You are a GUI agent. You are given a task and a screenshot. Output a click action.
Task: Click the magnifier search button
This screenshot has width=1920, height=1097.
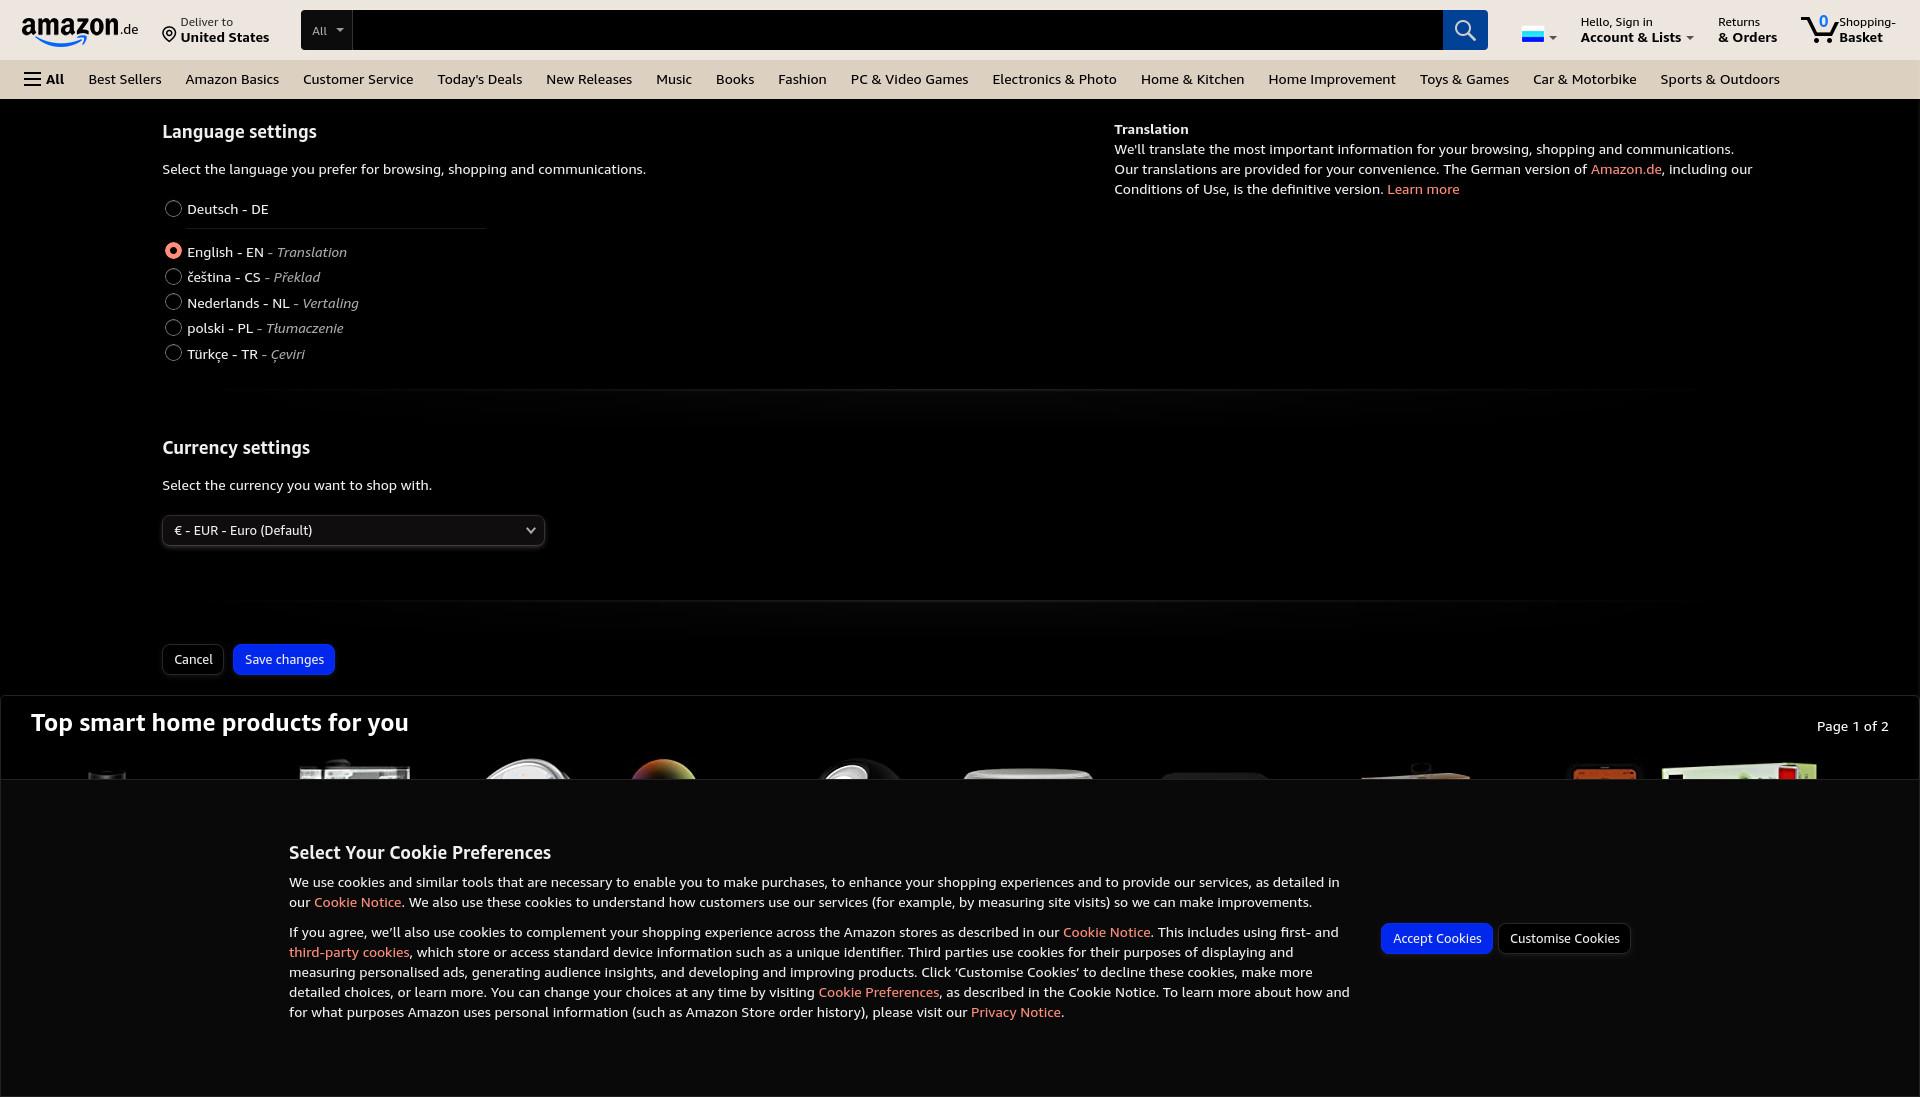tap(1465, 30)
